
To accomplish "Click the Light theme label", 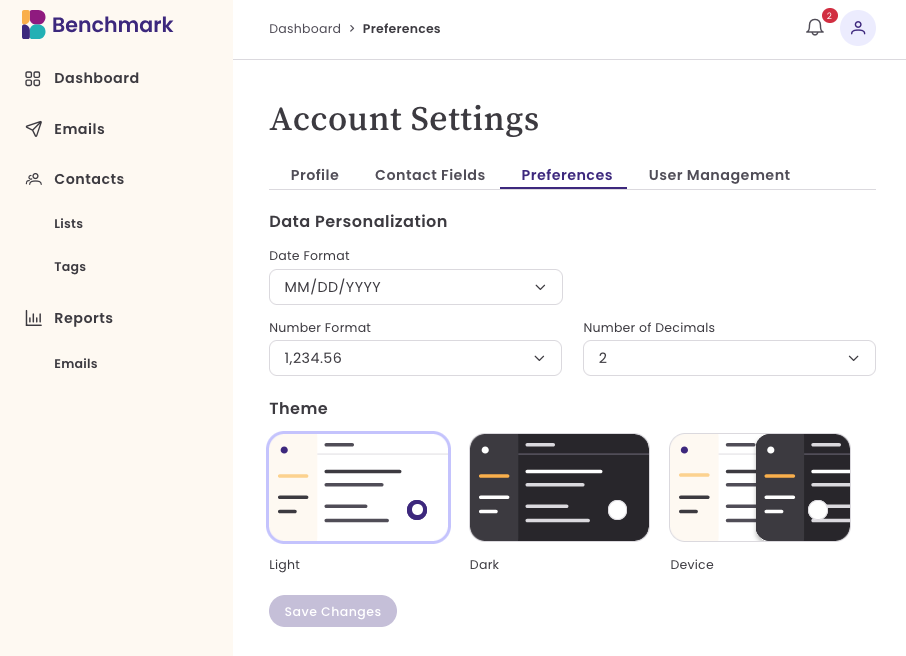I will pos(284,565).
